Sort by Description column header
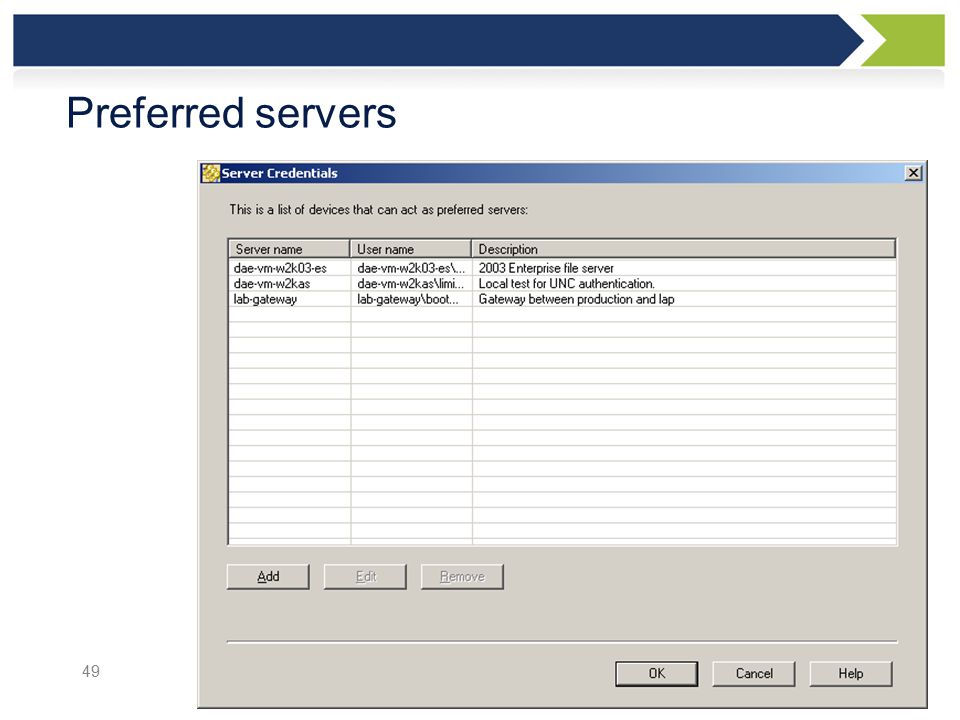 tap(684, 249)
